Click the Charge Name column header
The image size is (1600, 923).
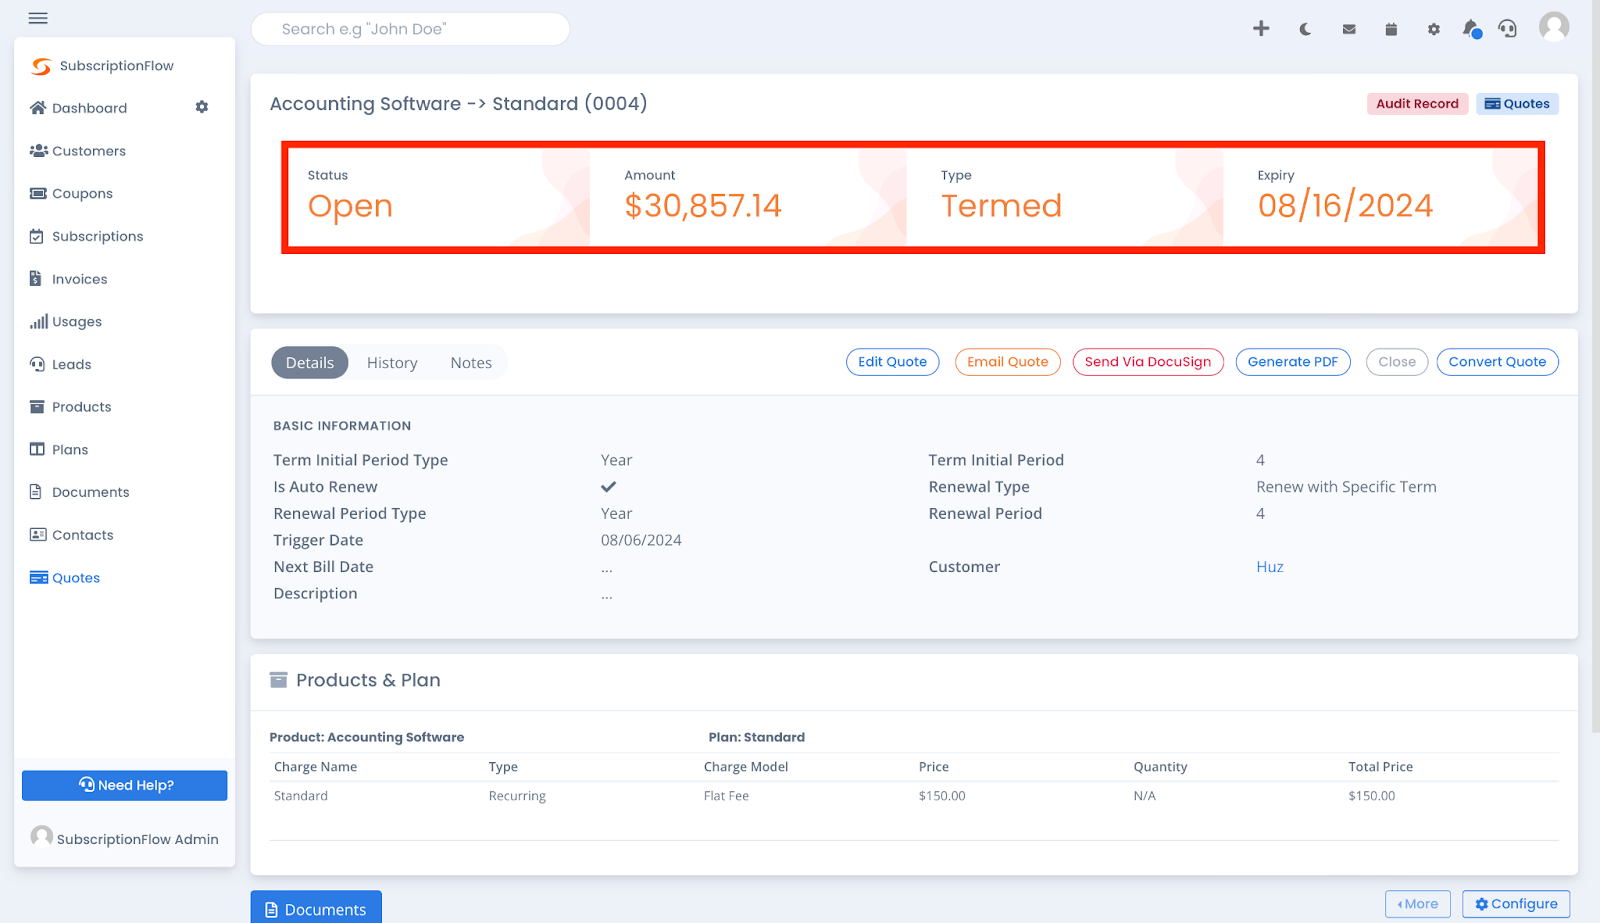coord(315,767)
